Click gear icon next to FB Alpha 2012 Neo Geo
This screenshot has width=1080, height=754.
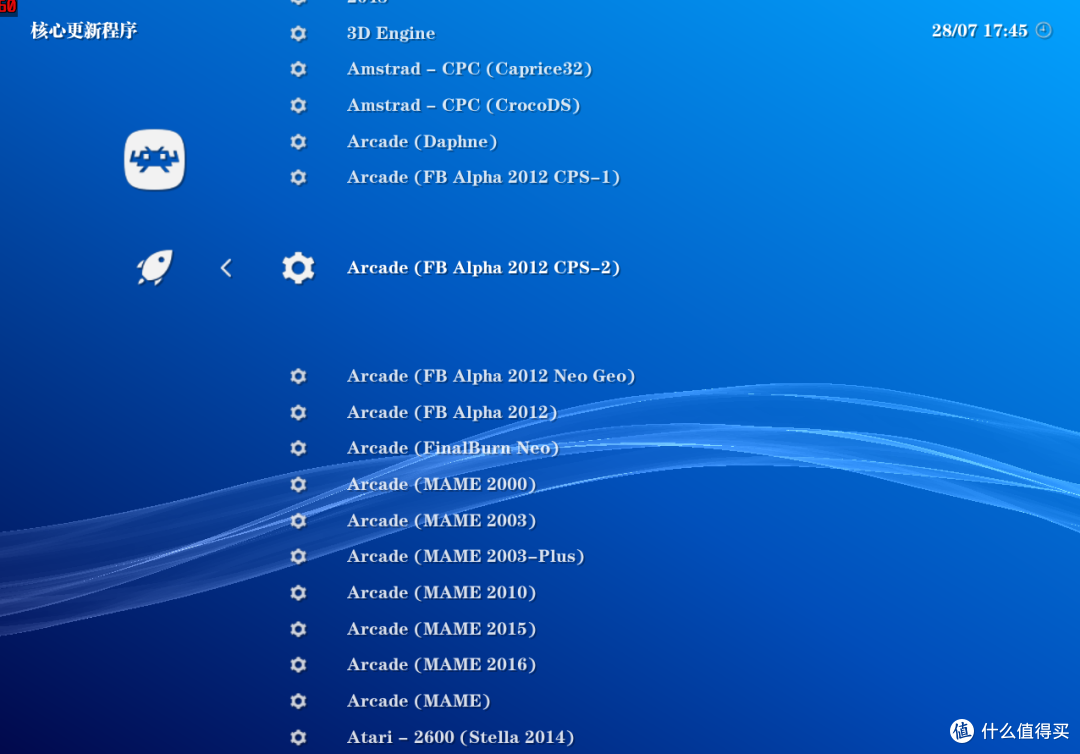coord(298,376)
